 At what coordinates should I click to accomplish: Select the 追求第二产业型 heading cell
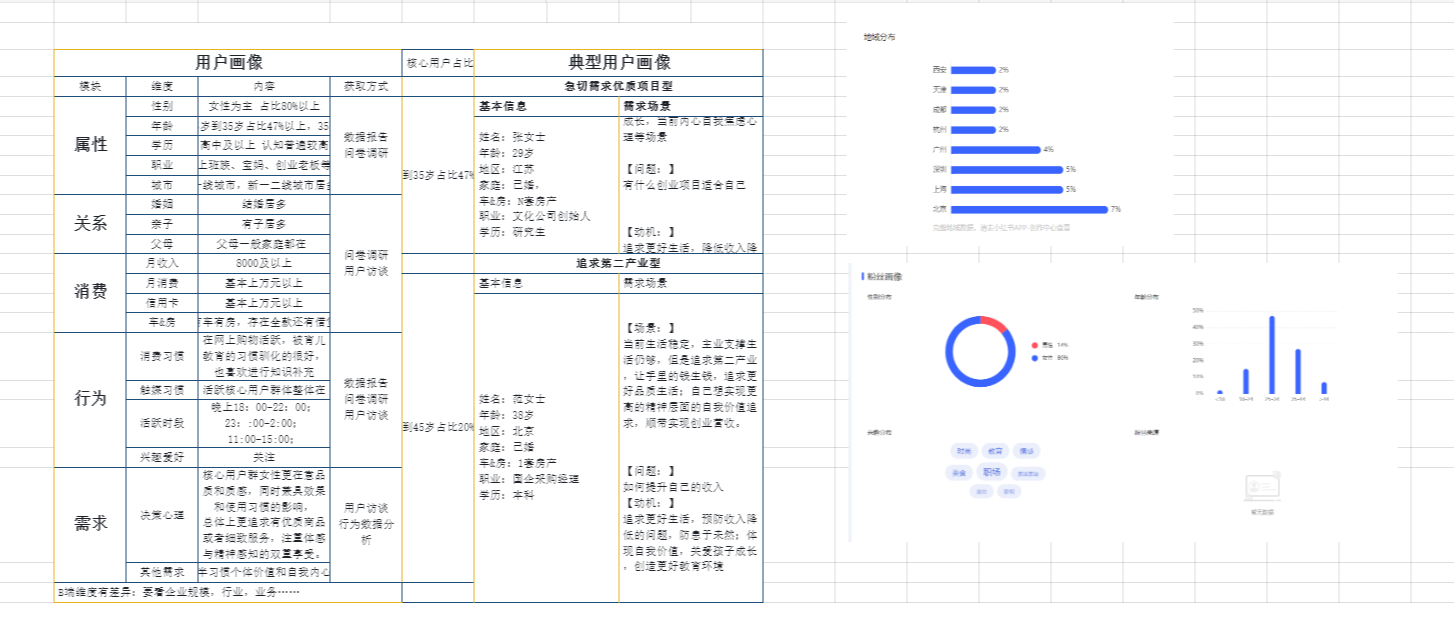click(619, 263)
